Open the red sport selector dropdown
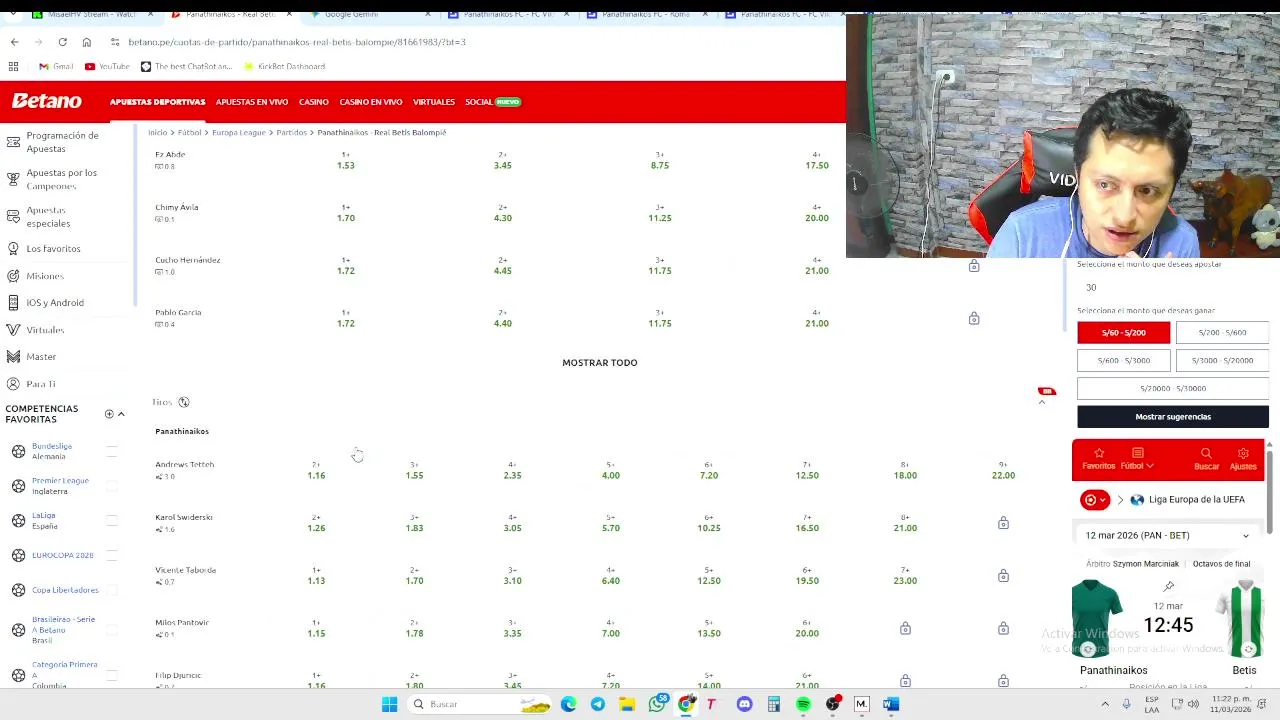 (1096, 499)
